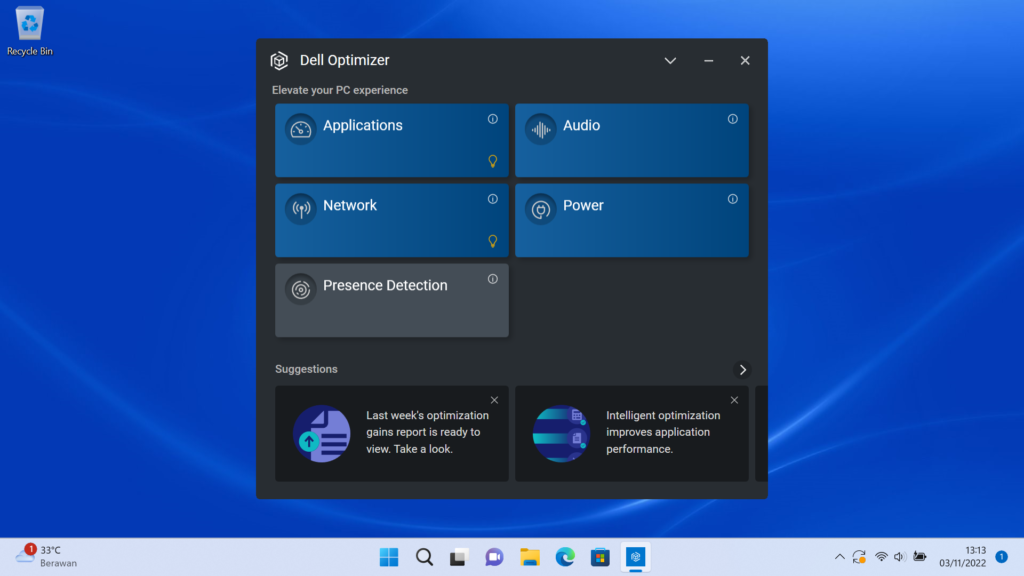Click the report document illustration
The height and width of the screenshot is (576, 1024).
coord(321,434)
